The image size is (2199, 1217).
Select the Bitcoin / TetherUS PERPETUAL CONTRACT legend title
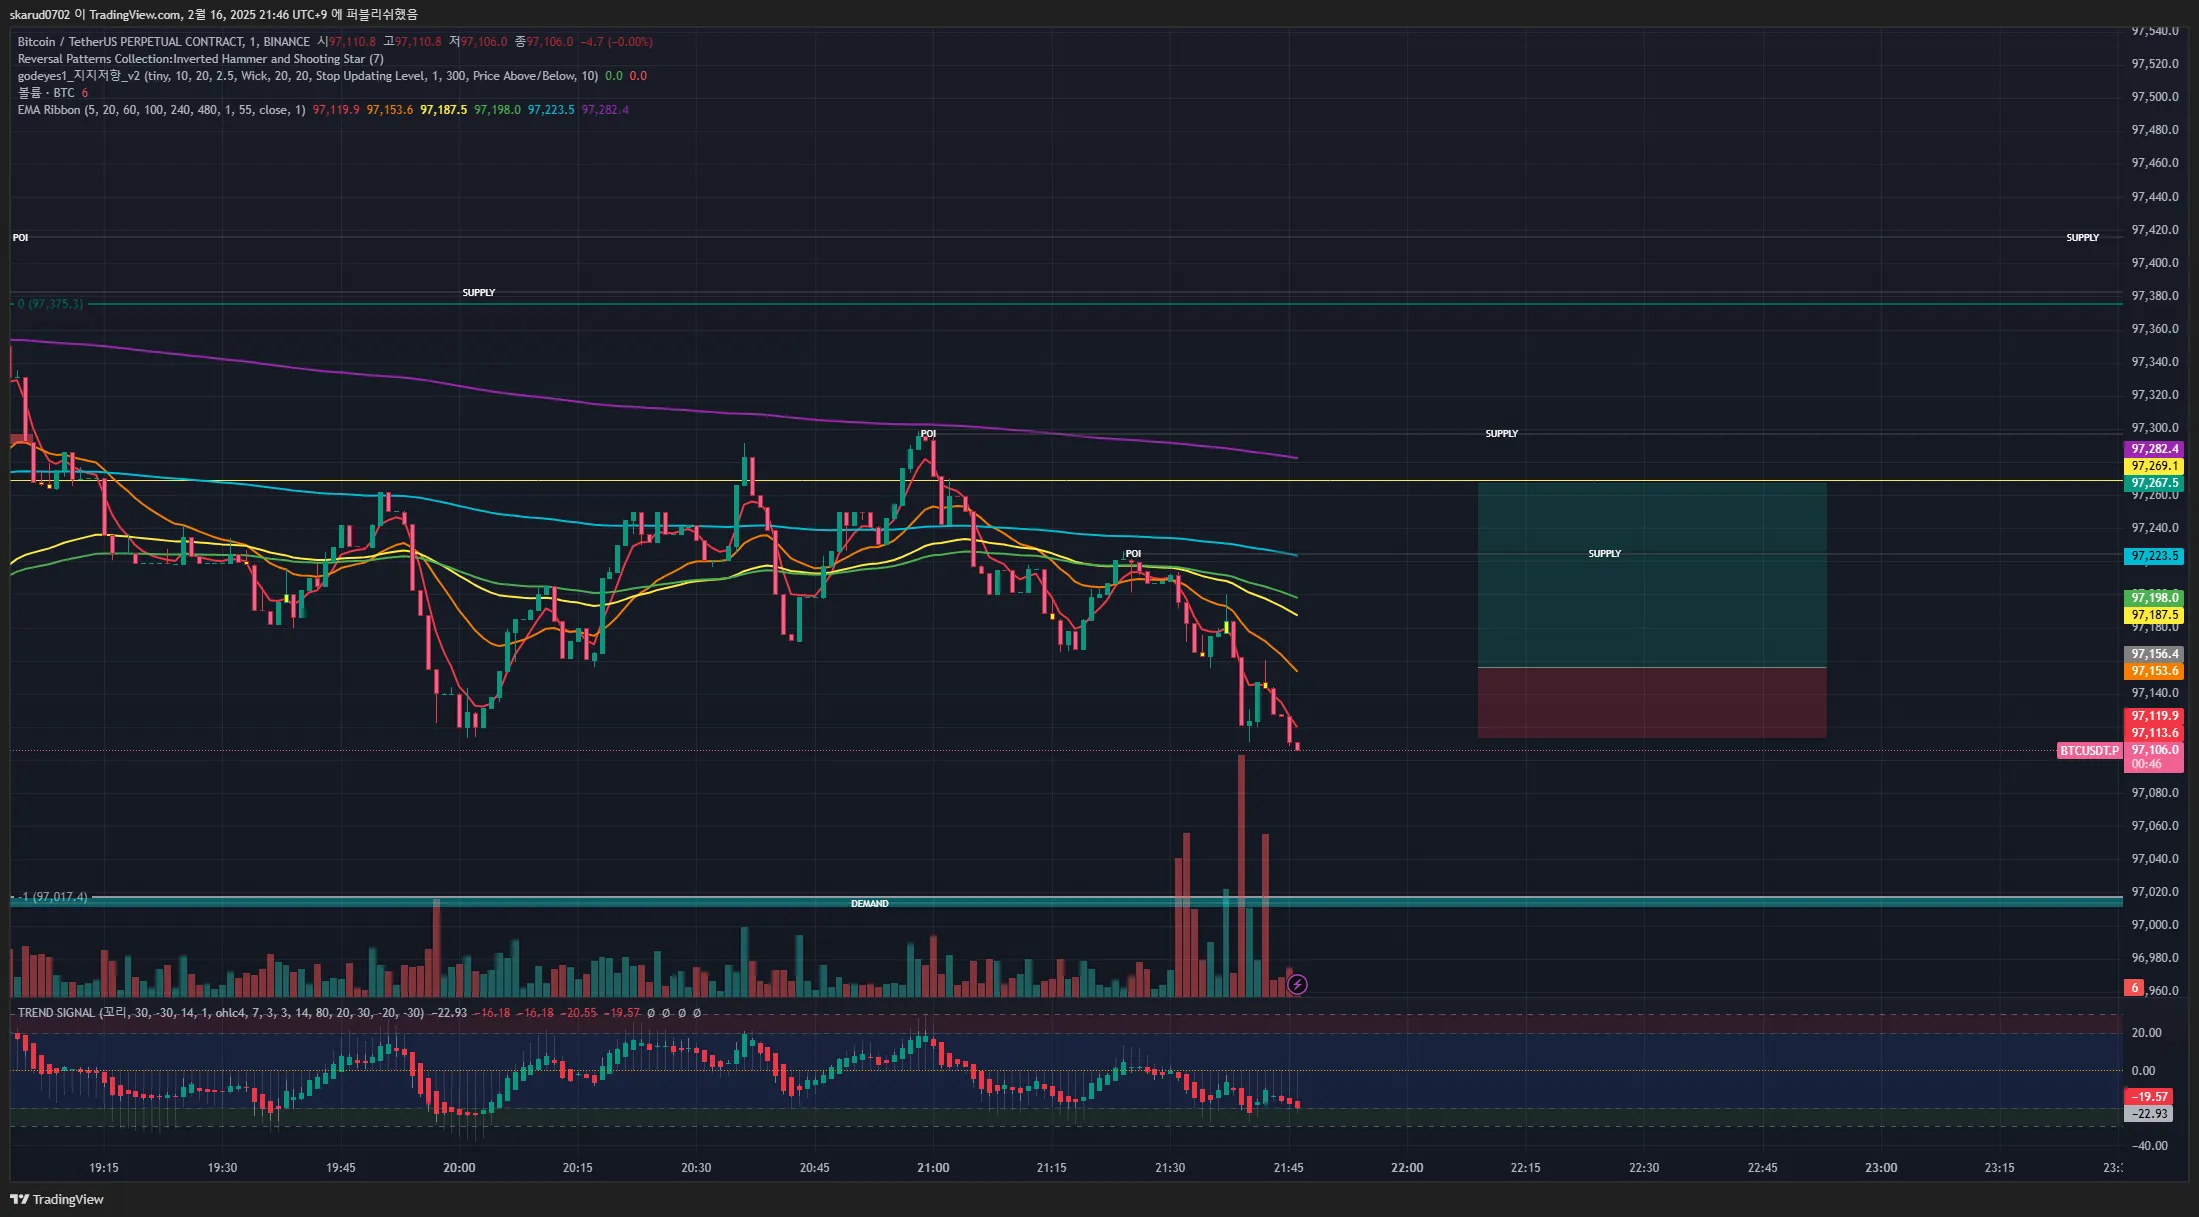click(x=163, y=42)
